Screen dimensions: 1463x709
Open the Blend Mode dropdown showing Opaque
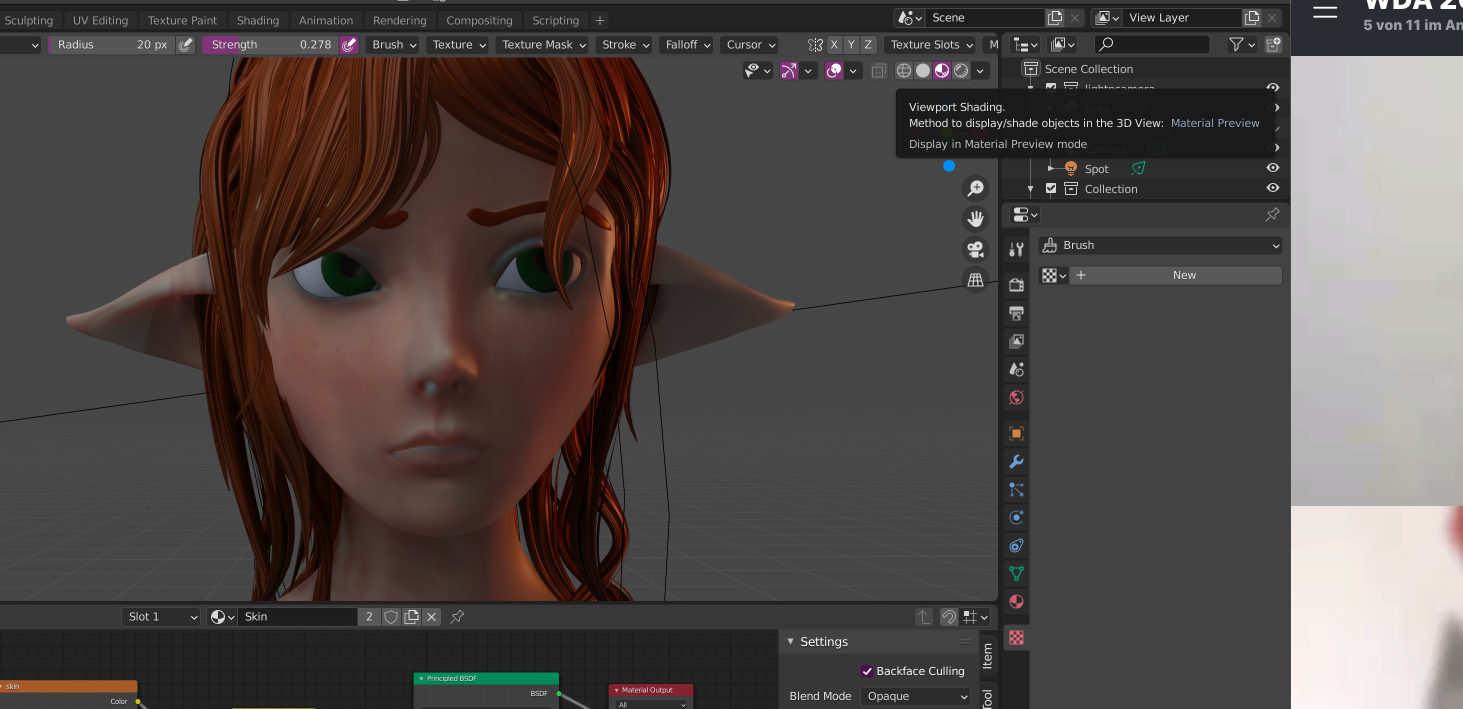(x=914, y=696)
